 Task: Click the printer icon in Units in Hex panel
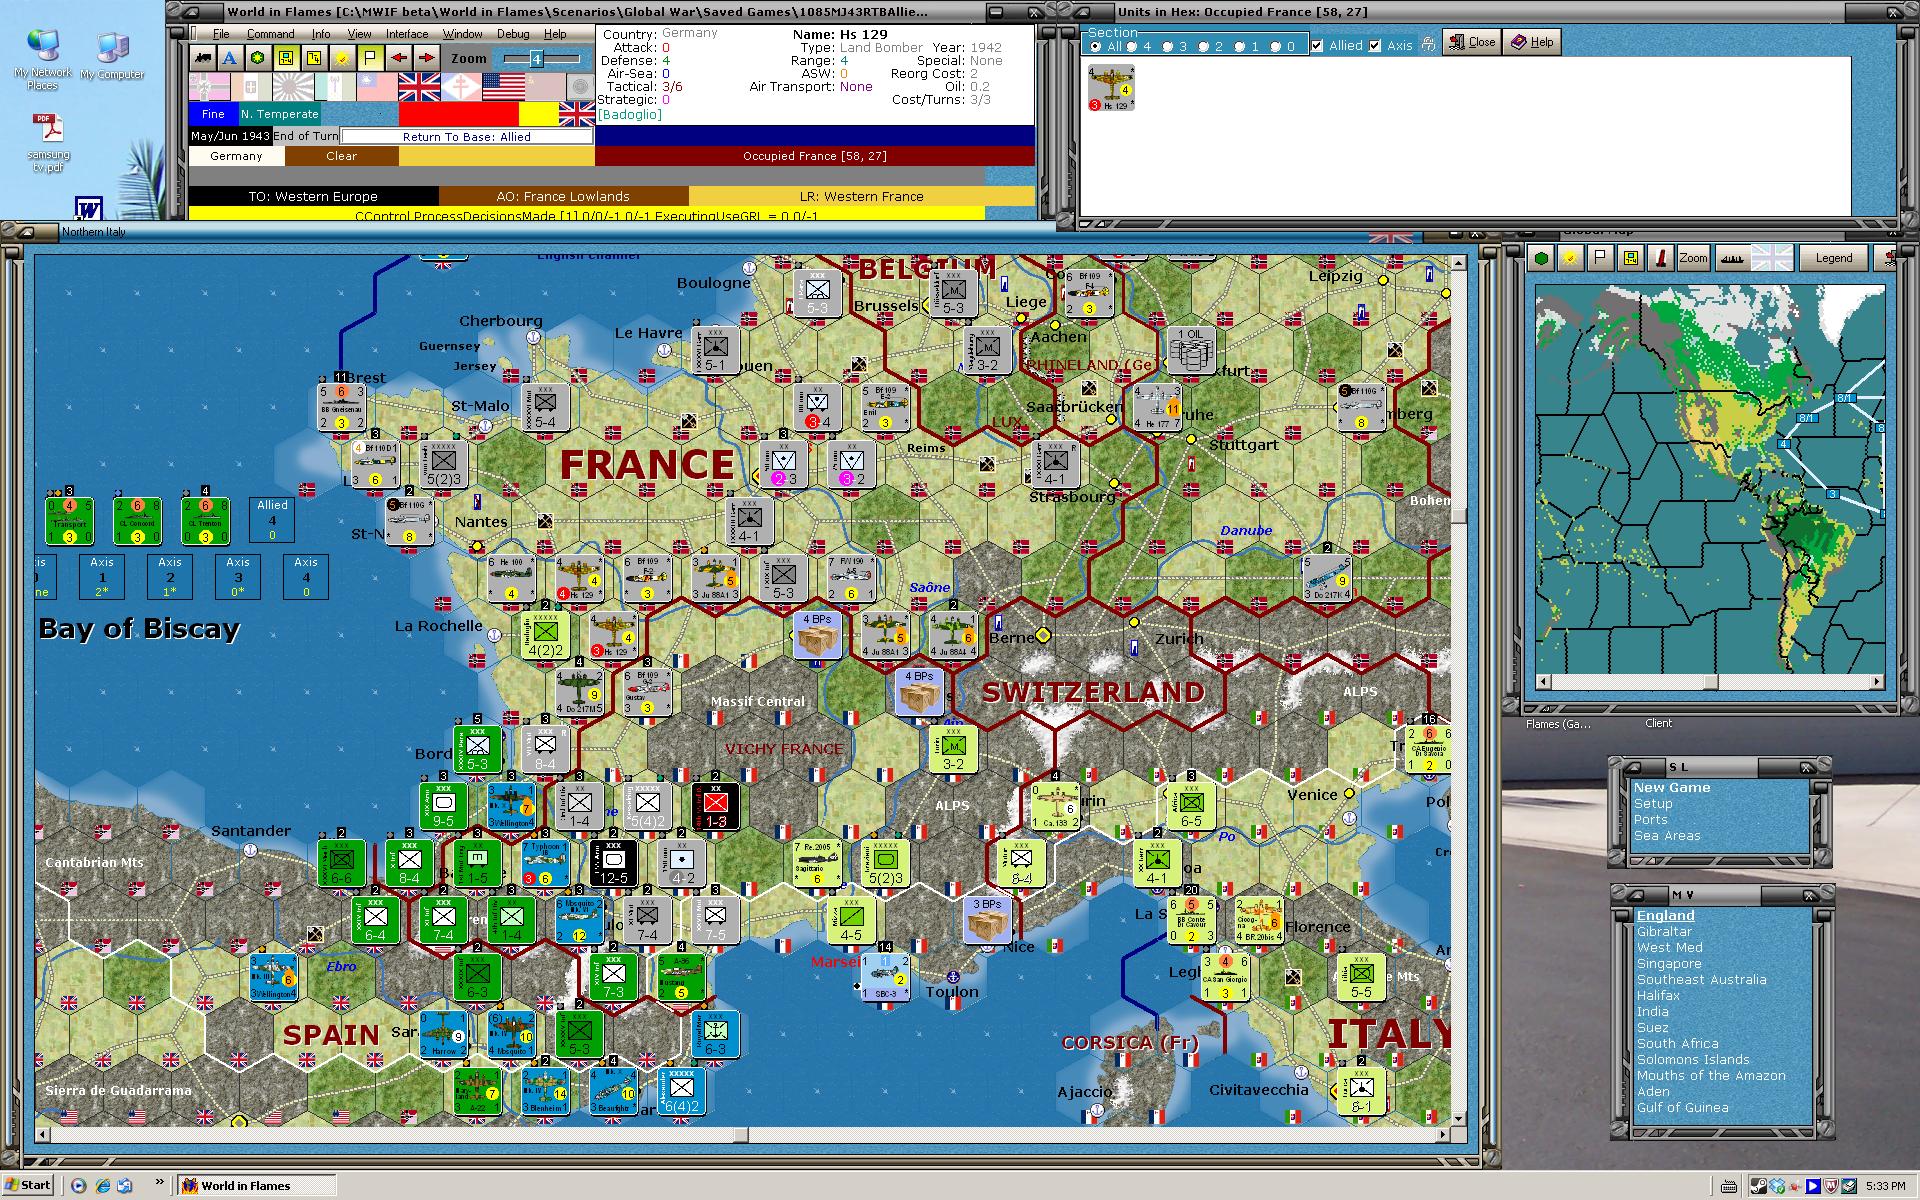(1427, 44)
